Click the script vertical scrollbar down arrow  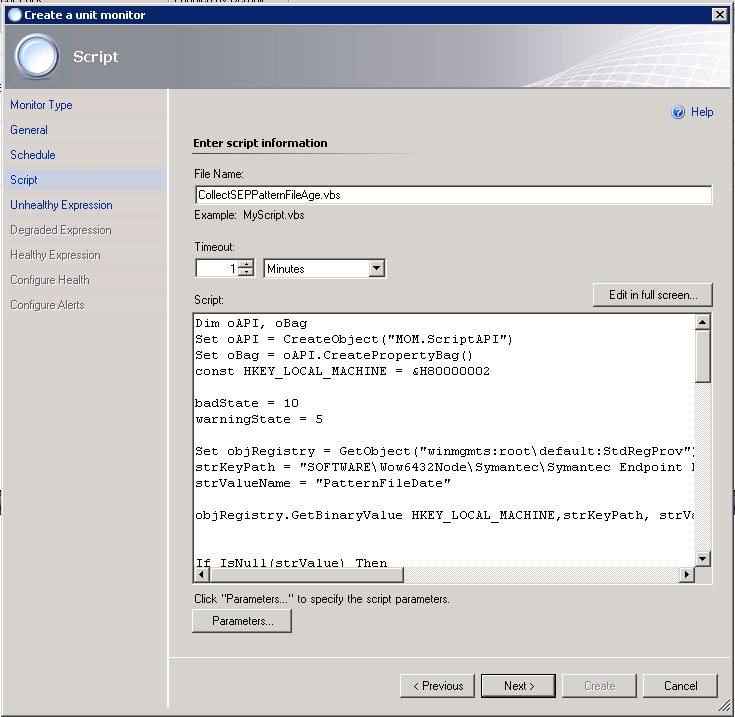coord(702,558)
